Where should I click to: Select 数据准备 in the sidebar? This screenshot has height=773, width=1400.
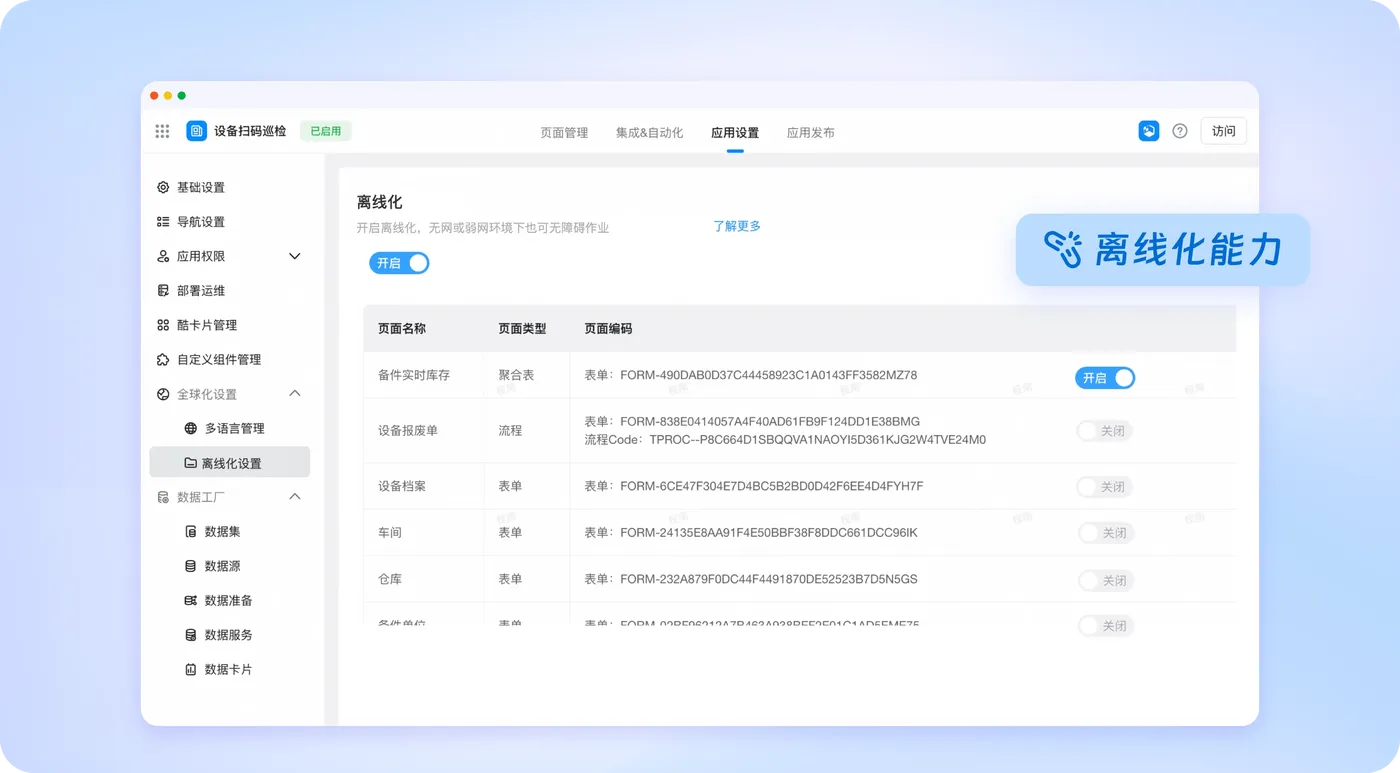229,601
